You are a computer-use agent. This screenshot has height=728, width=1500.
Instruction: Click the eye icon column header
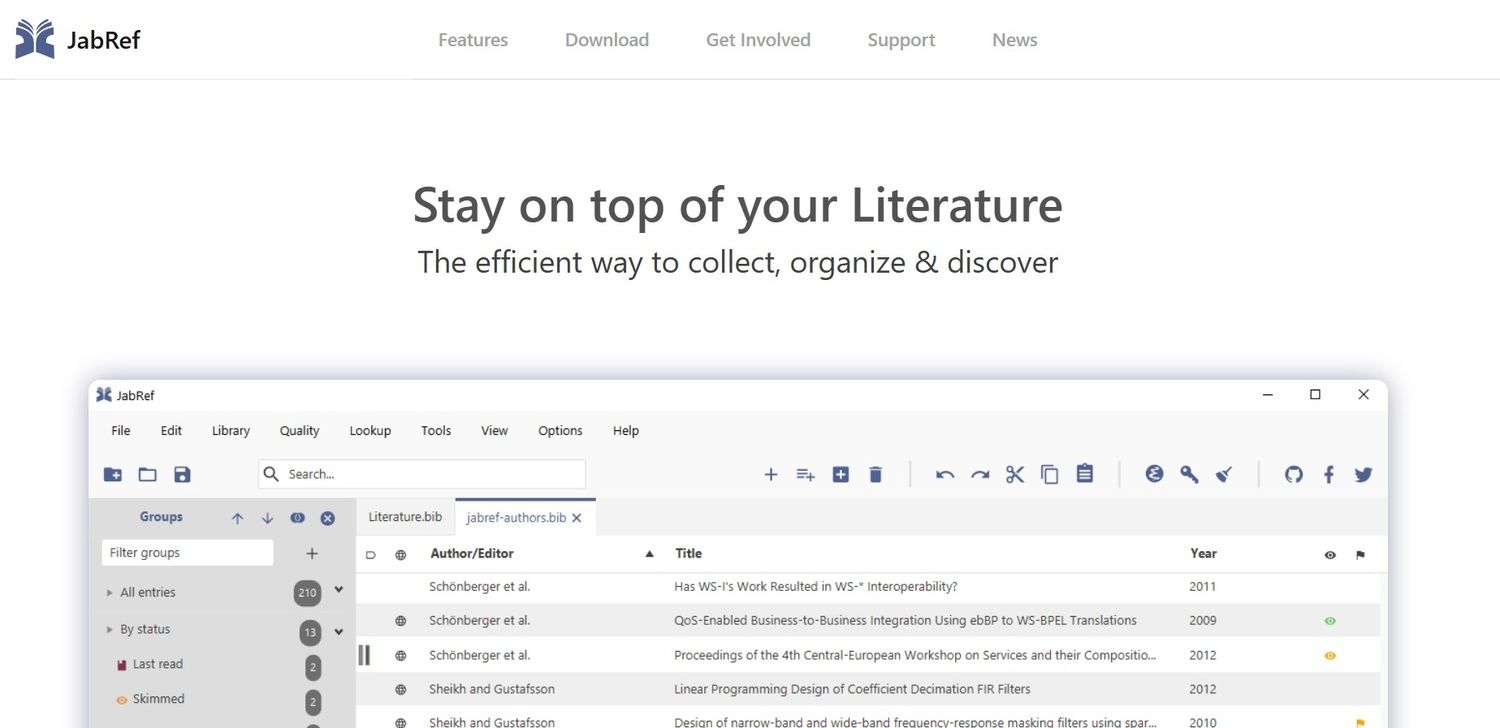[1330, 555]
